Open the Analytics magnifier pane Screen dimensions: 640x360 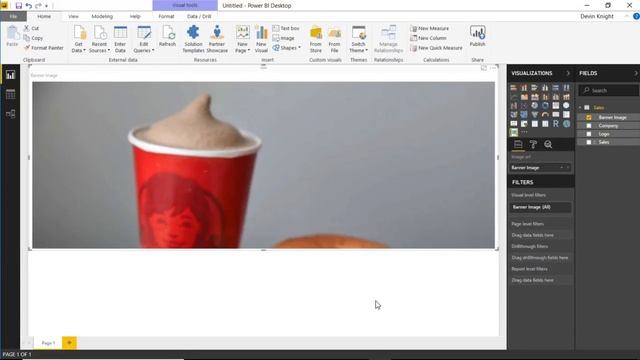click(548, 144)
